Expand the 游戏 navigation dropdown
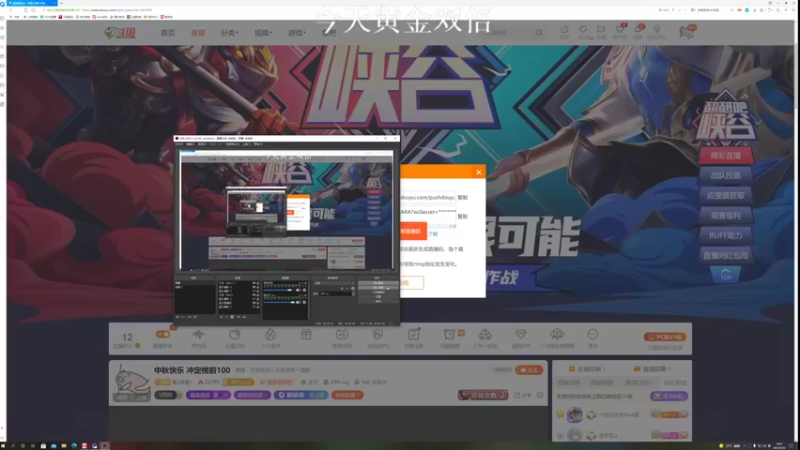 point(297,33)
